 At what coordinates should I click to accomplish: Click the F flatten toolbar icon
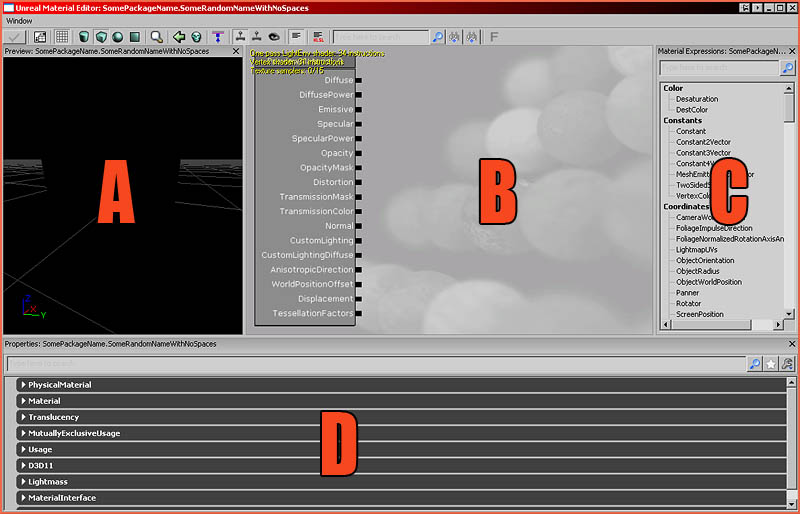click(493, 37)
